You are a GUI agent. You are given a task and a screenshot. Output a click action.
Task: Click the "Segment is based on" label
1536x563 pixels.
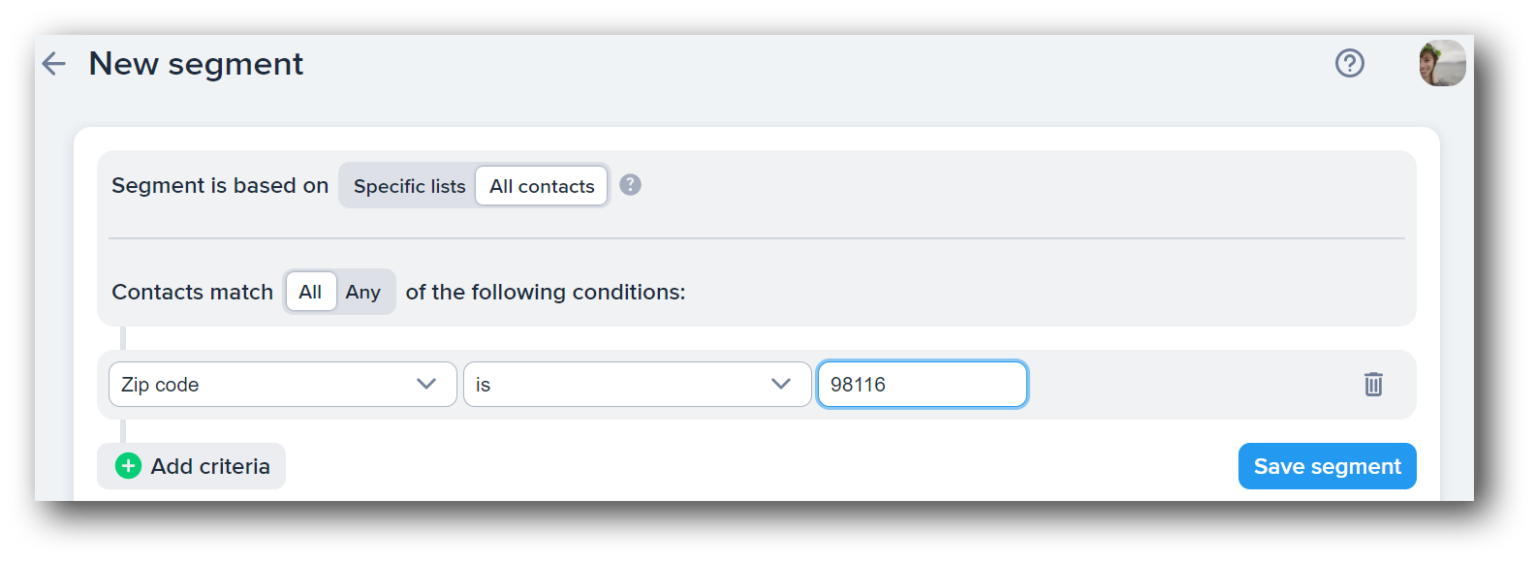pyautogui.click(x=220, y=186)
